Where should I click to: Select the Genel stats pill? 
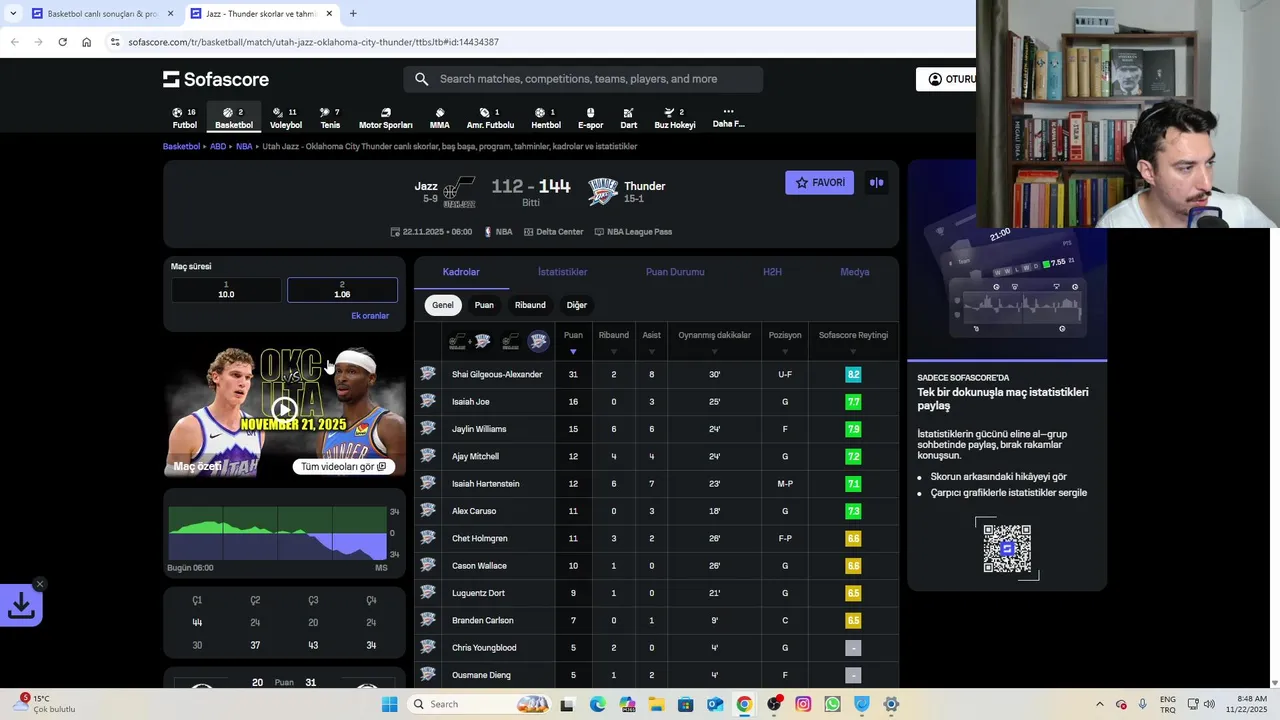tap(443, 305)
